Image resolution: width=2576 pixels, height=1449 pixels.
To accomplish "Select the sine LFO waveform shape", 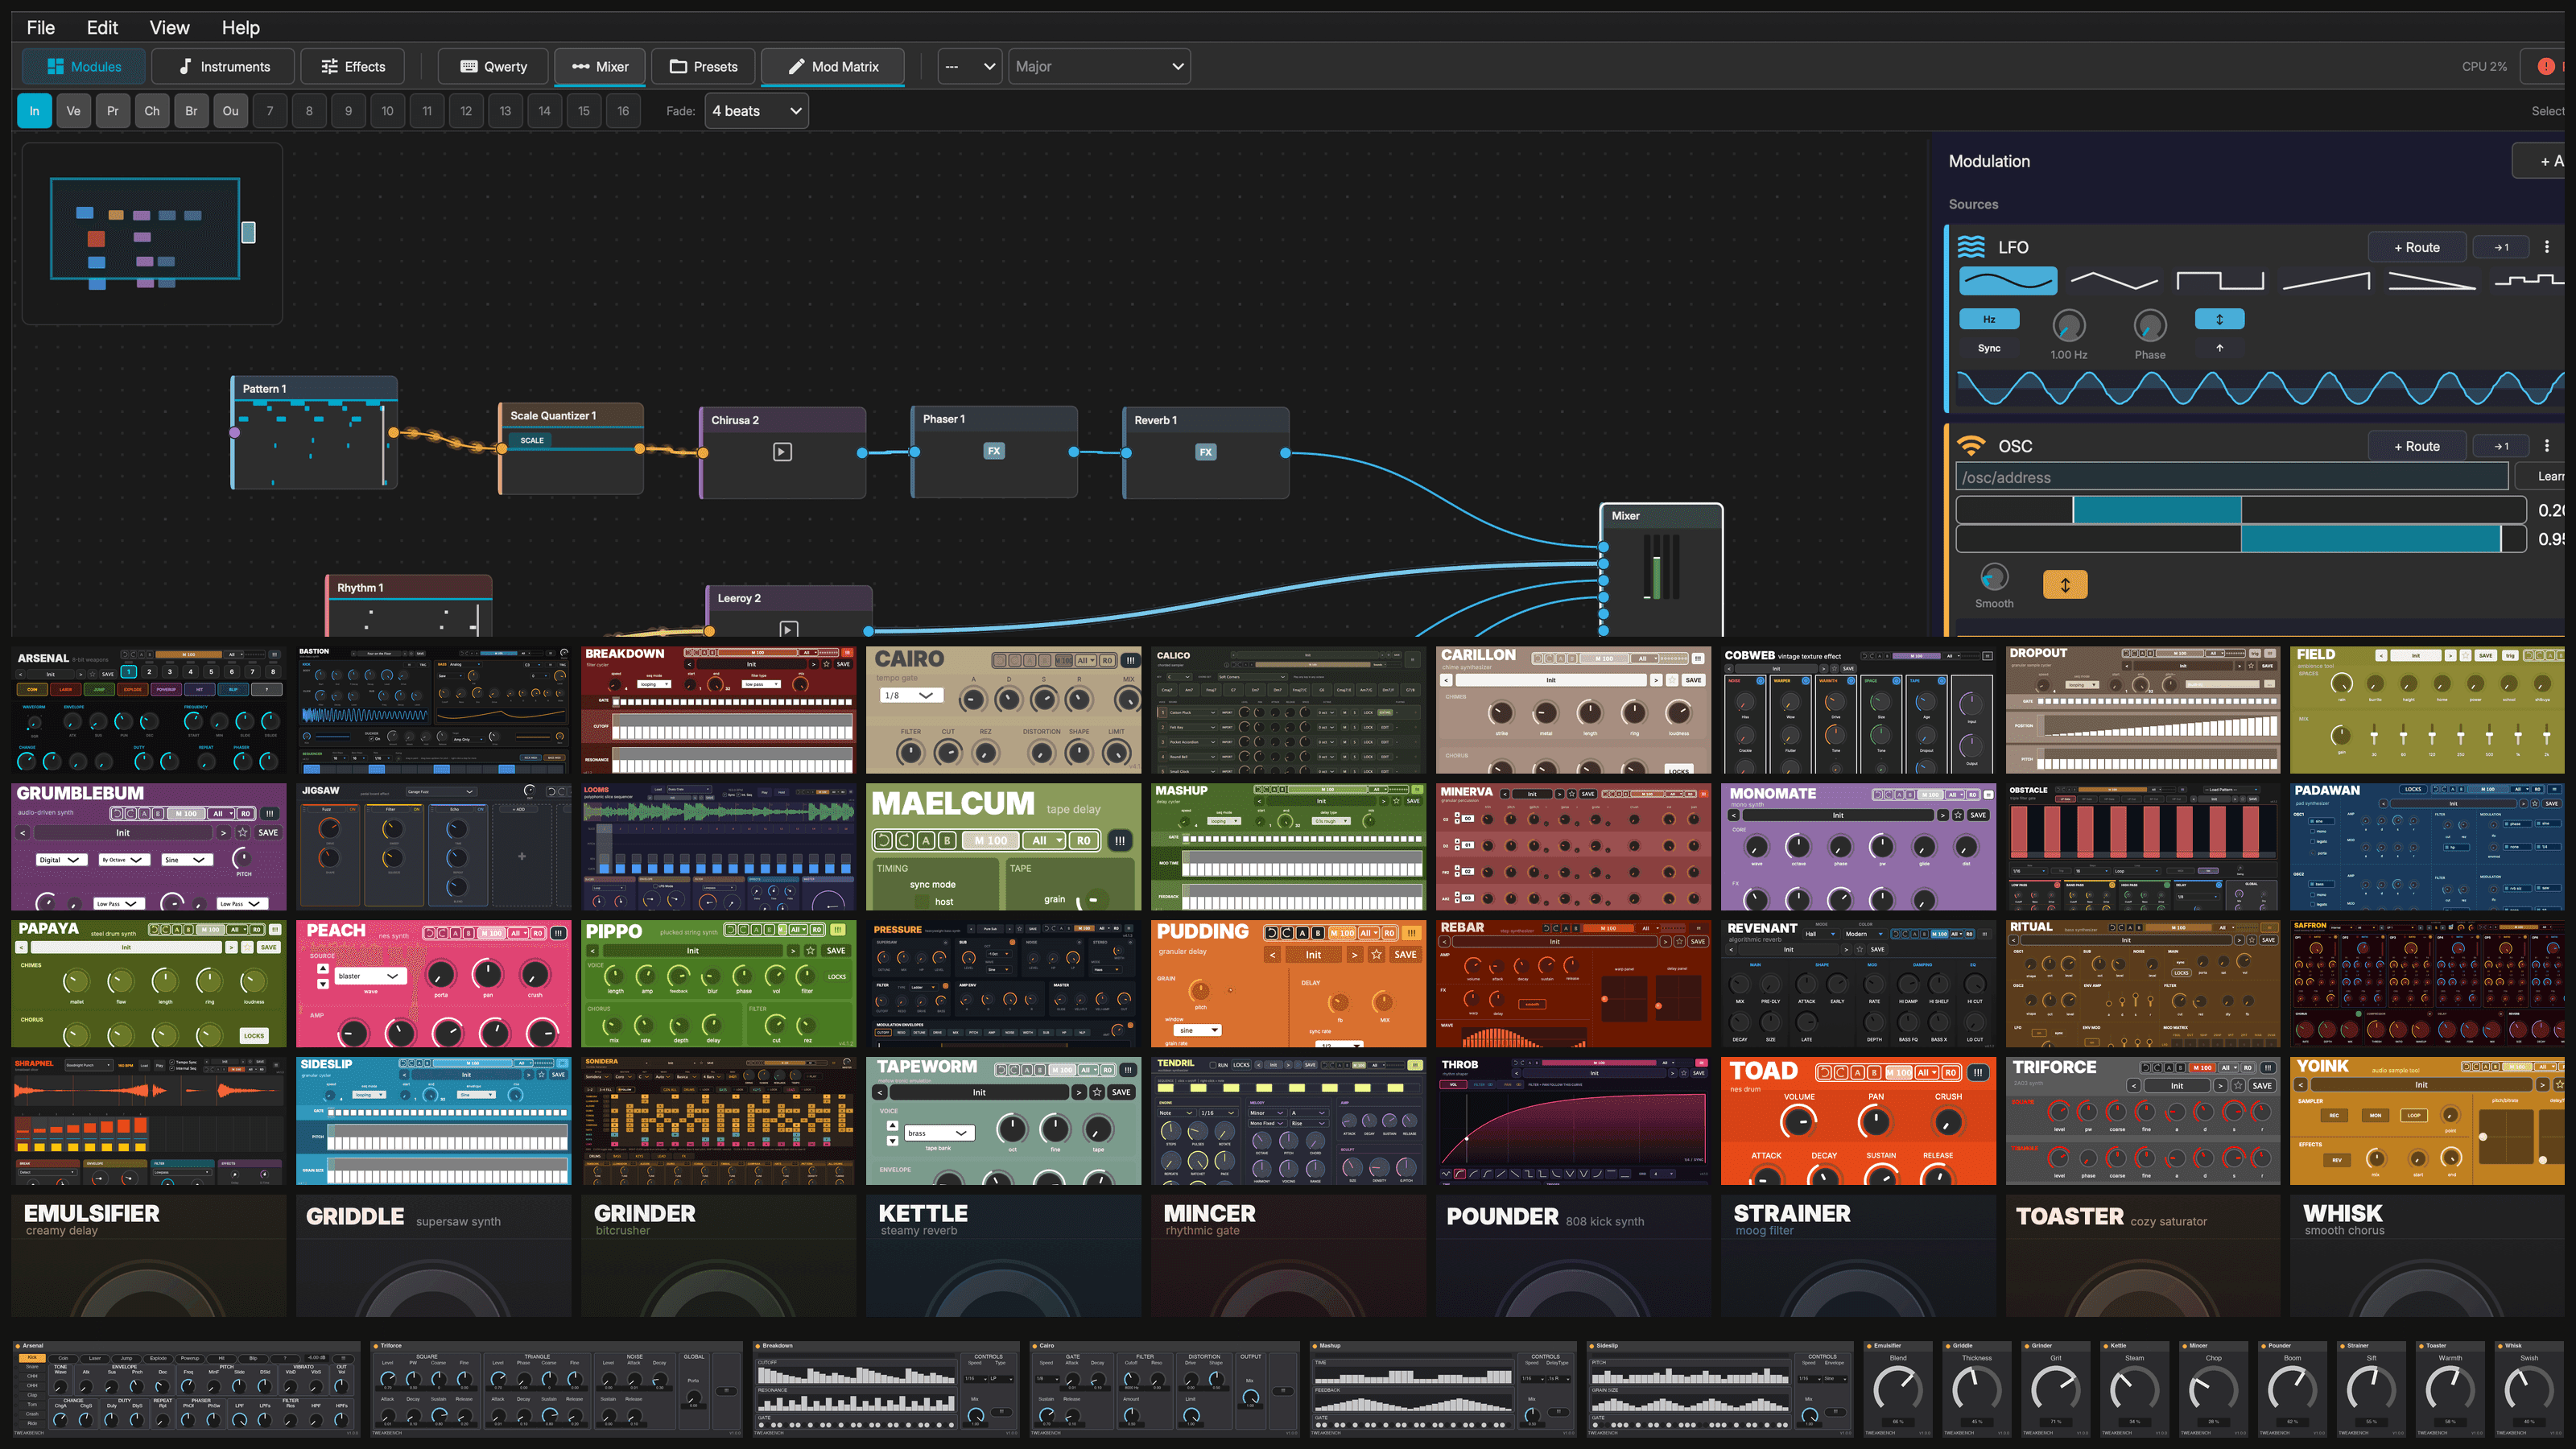I will [x=2007, y=281].
